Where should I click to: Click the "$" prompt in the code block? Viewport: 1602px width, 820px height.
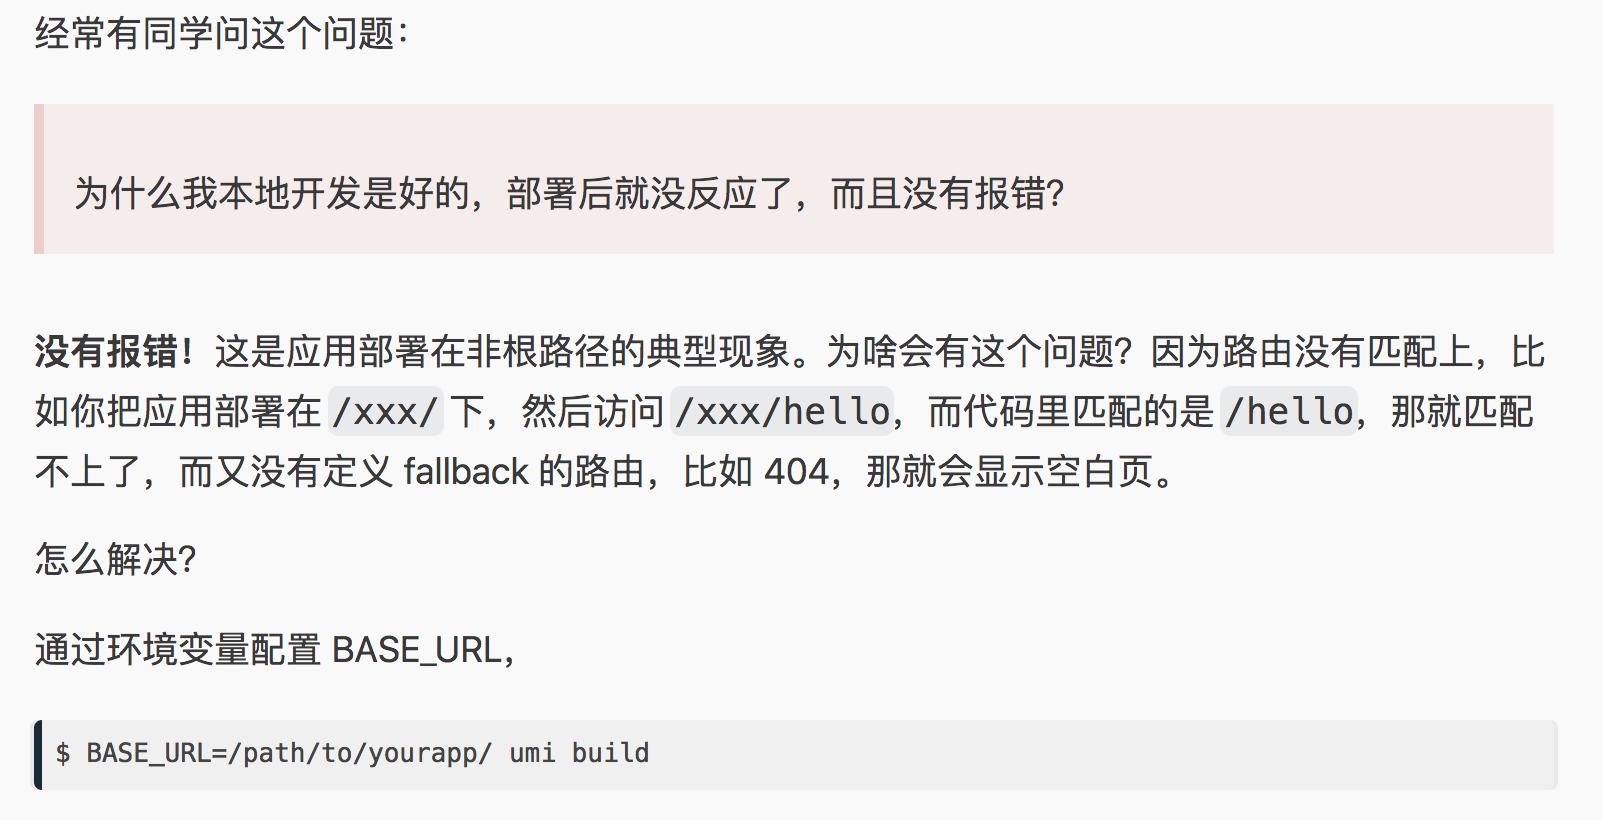[63, 753]
